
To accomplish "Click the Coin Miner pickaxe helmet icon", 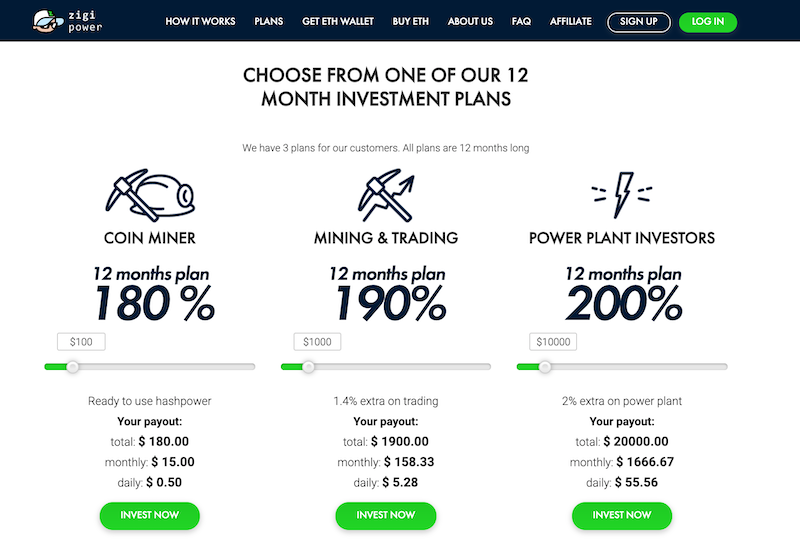I will [150, 195].
